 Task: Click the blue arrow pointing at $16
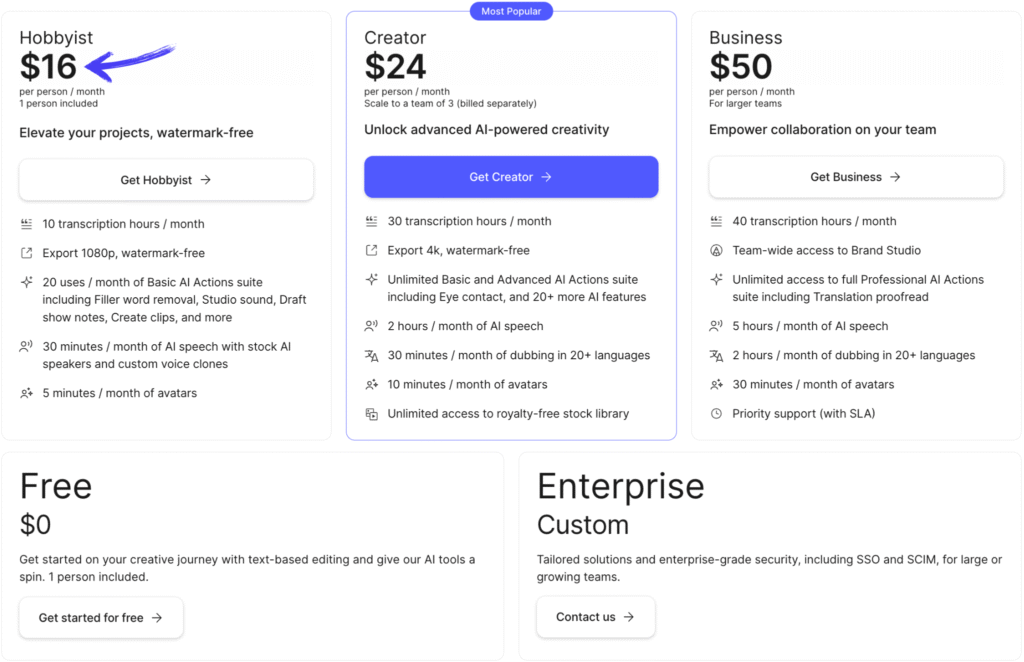pos(130,62)
